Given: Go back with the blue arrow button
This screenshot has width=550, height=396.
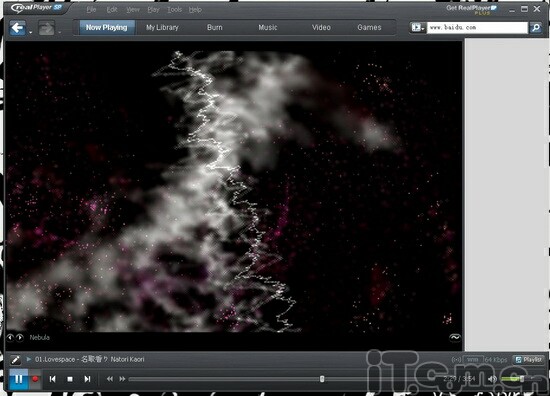Looking at the screenshot, I should (17, 28).
